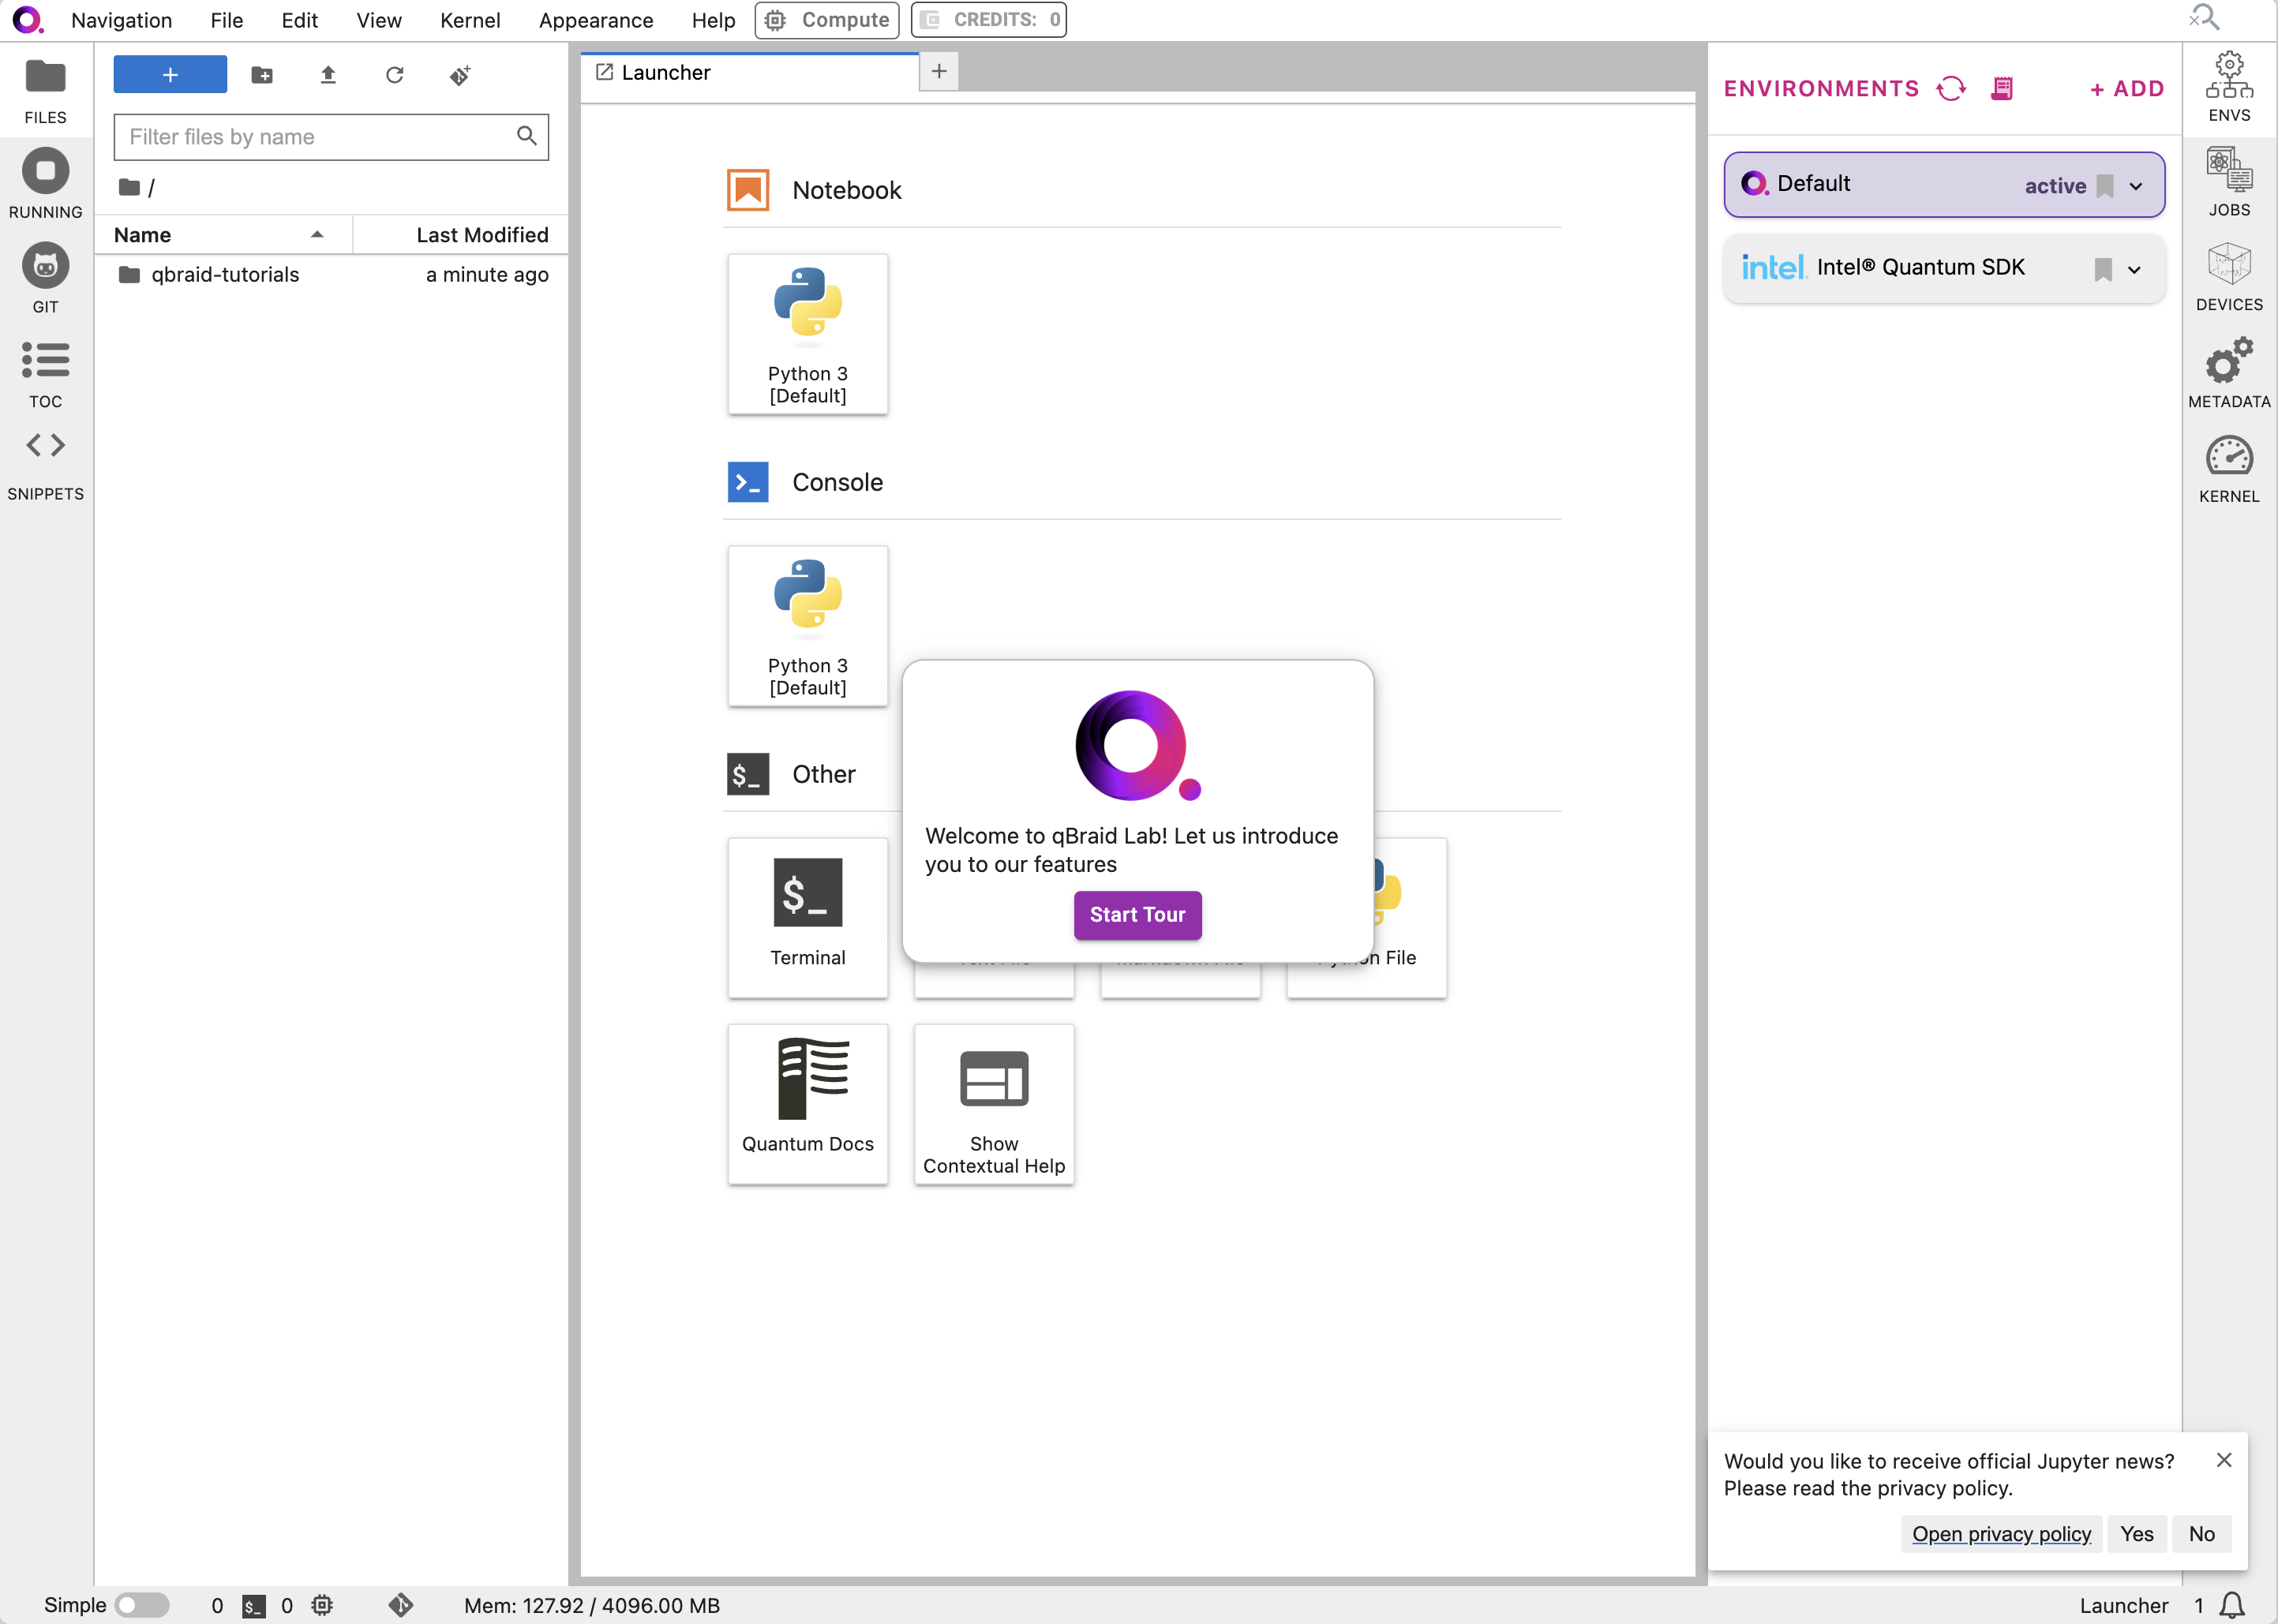Select the qbraid-tutorials folder
This screenshot has height=1624, width=2278.
331,275
